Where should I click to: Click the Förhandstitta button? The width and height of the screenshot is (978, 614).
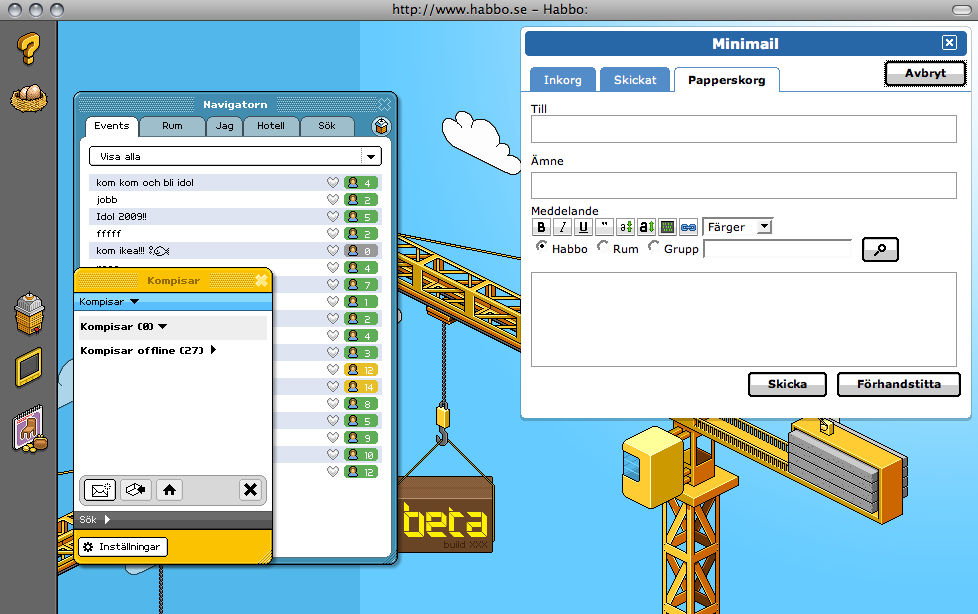(899, 384)
